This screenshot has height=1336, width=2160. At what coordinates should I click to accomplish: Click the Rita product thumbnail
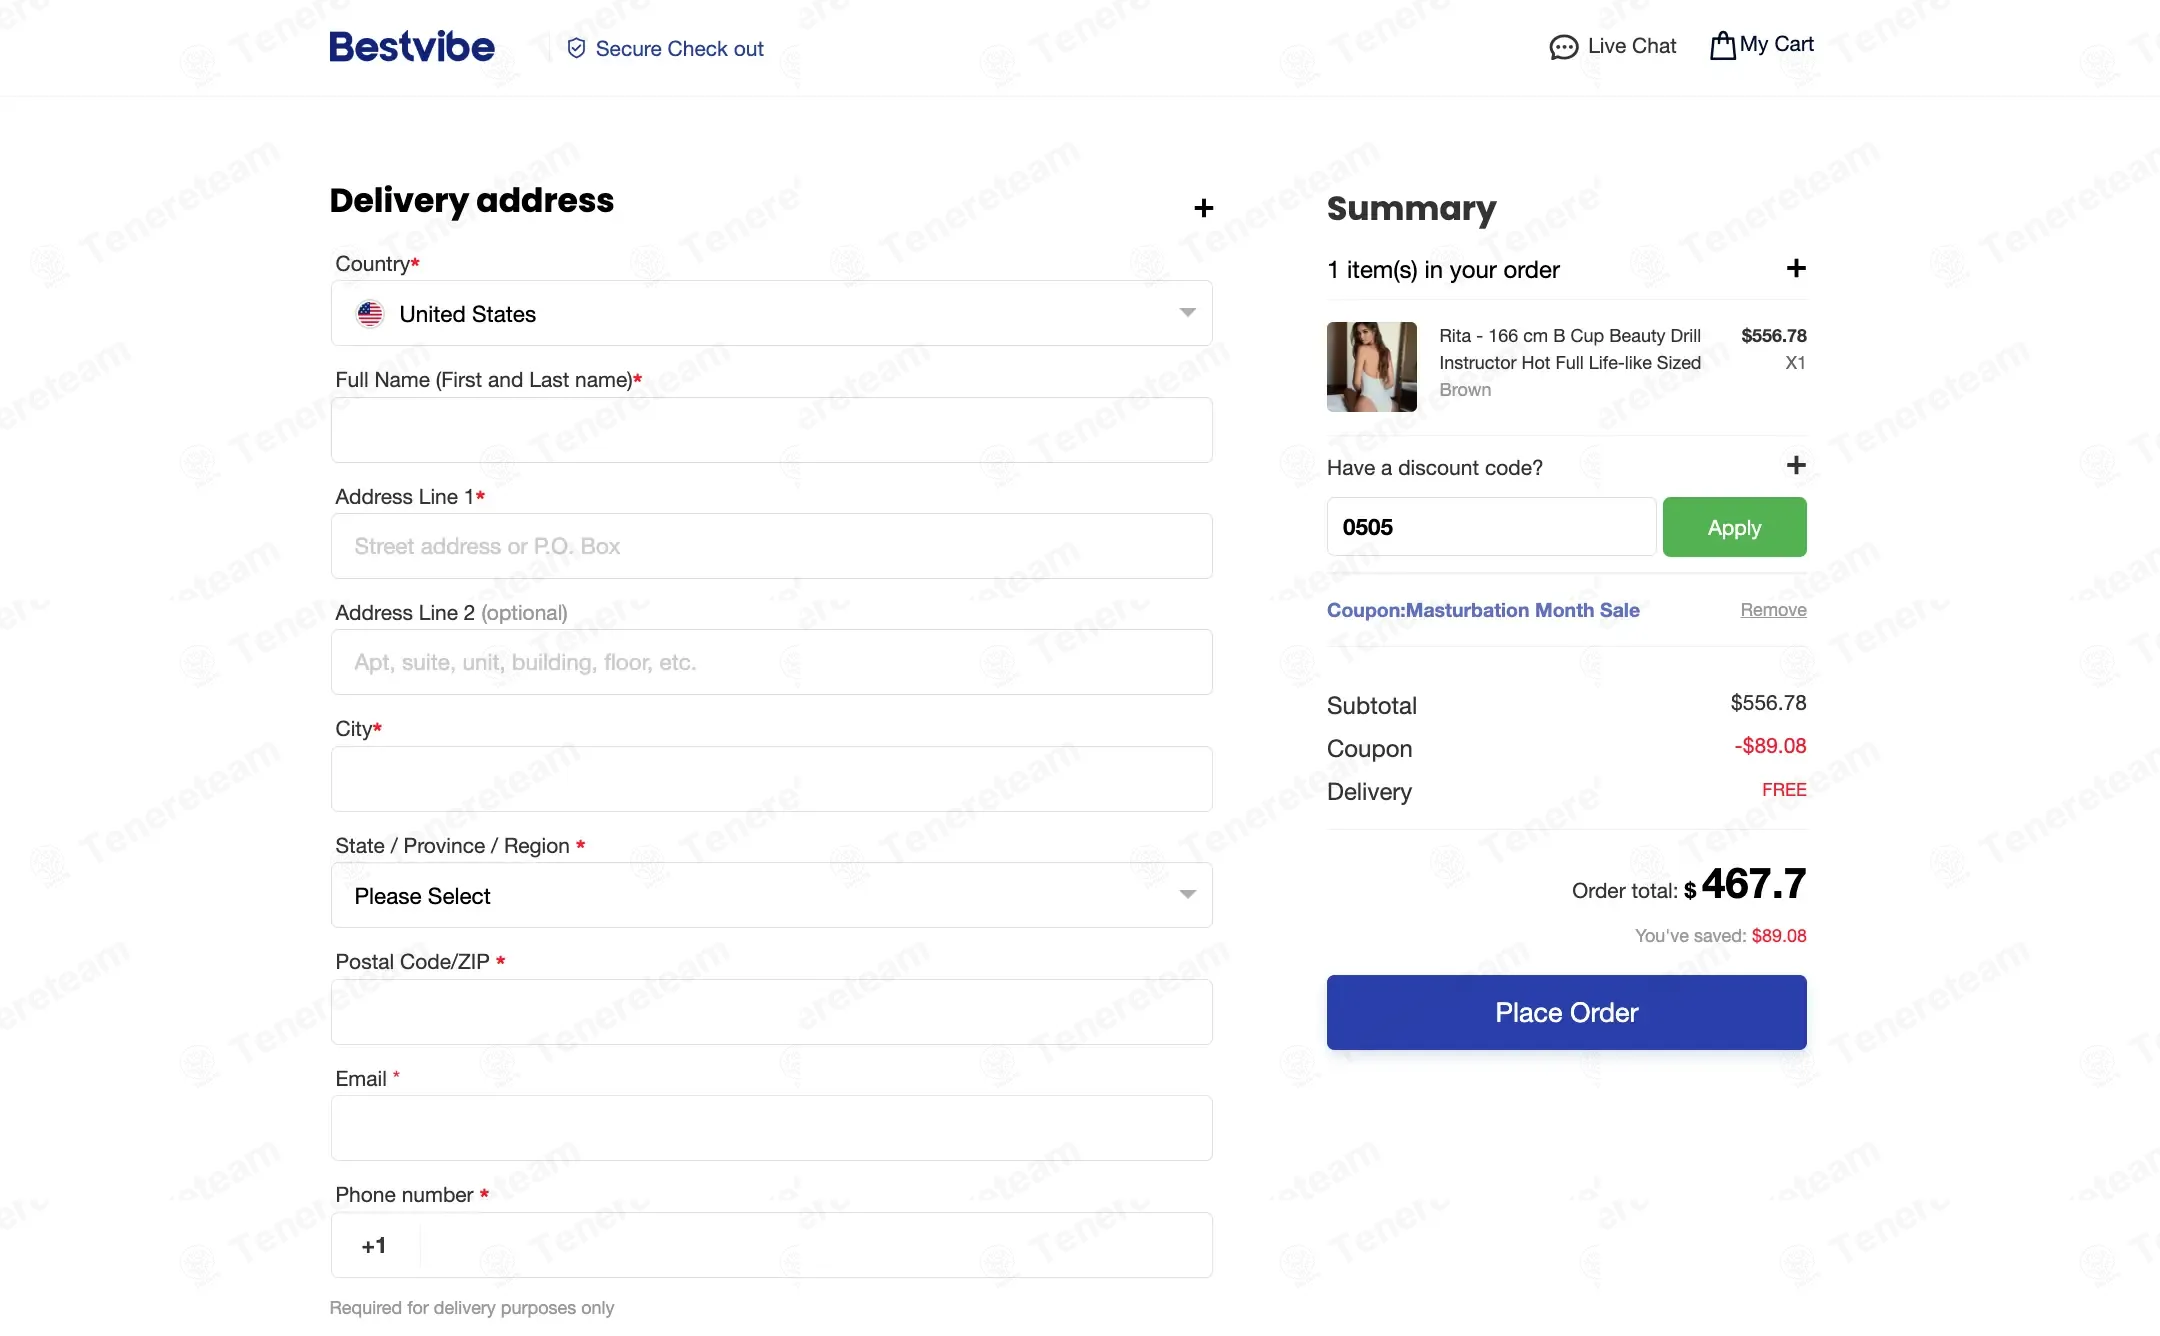pos(1372,367)
